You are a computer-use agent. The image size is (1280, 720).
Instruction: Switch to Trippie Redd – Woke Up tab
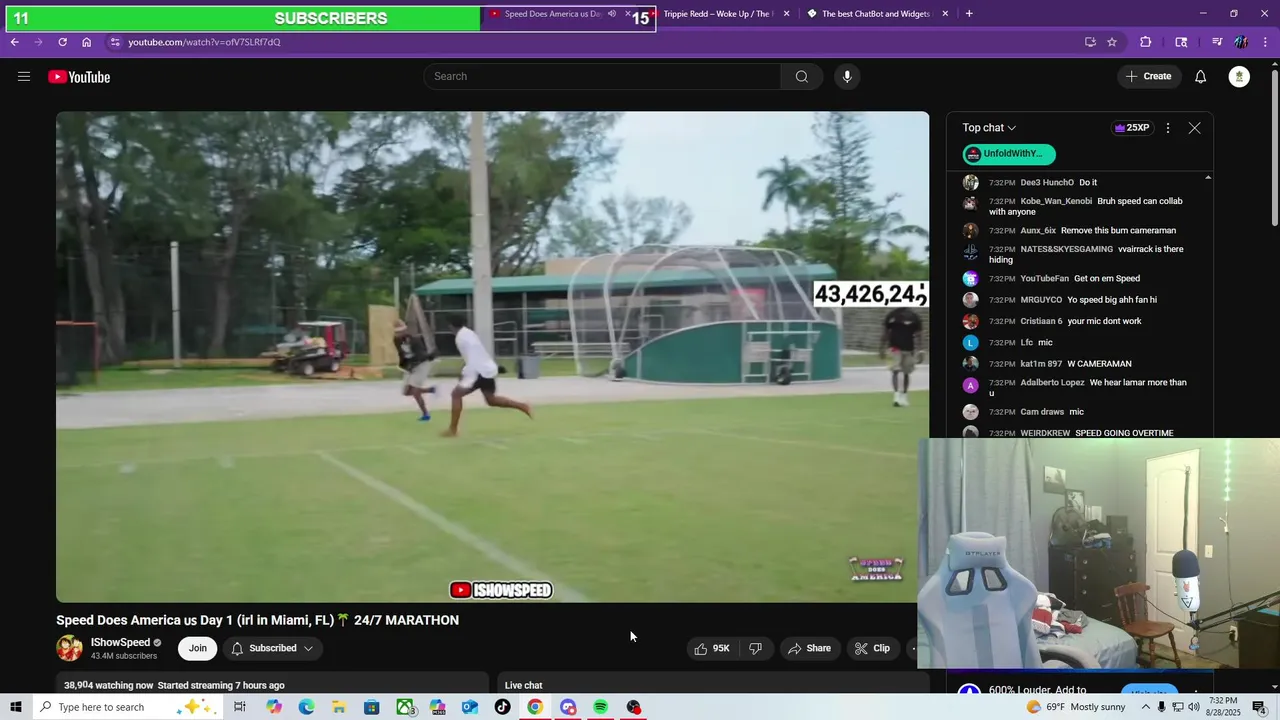click(x=718, y=14)
